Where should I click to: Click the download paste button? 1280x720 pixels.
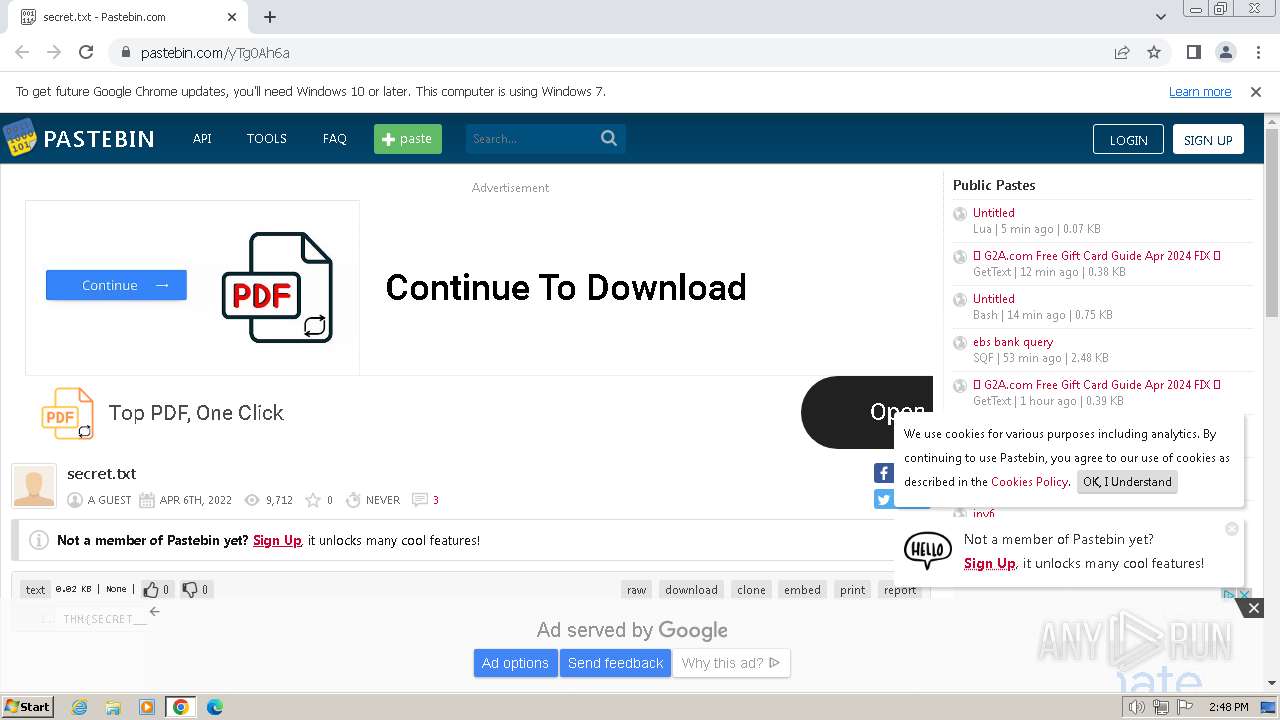tap(692, 590)
